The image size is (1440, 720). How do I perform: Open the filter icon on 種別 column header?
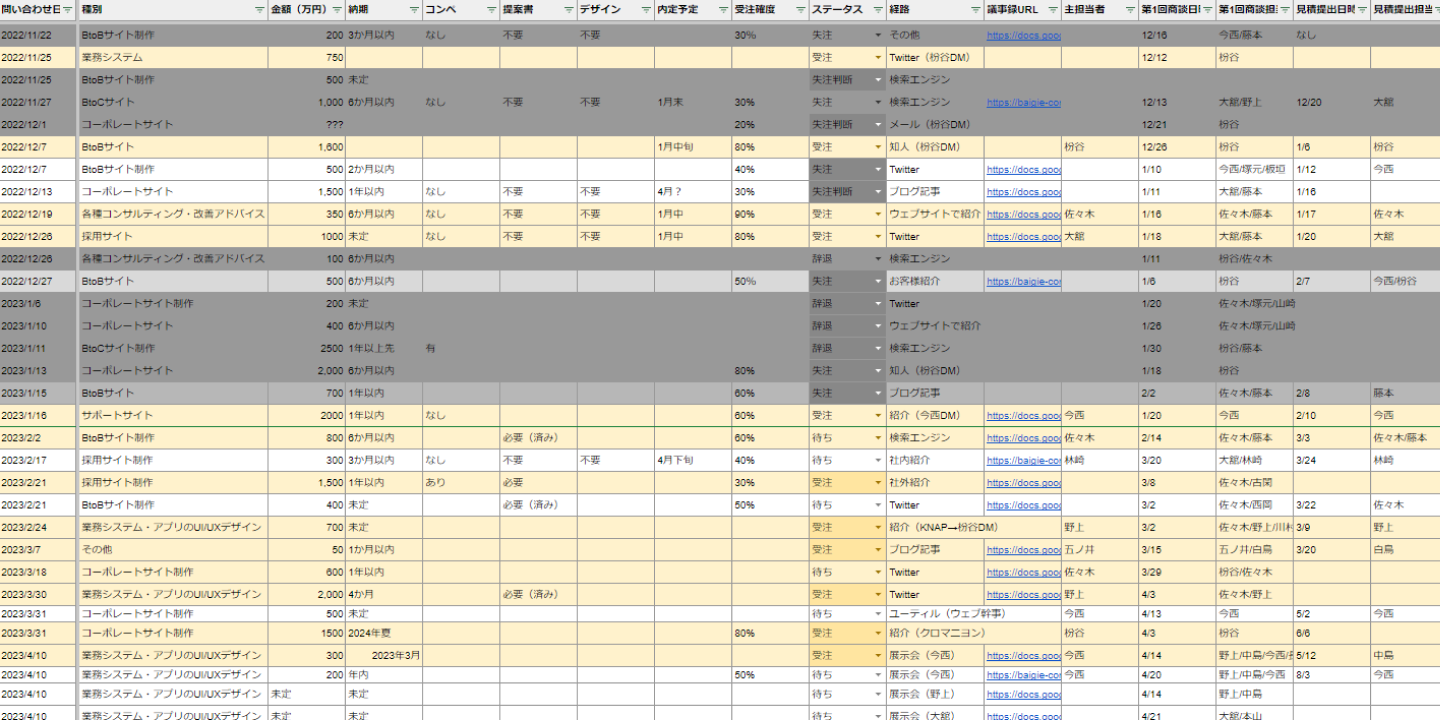tap(258, 9)
